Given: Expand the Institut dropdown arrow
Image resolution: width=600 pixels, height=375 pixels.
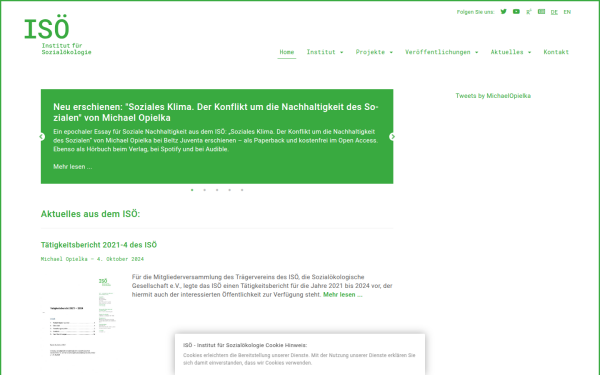Looking at the screenshot, I should pyautogui.click(x=342, y=52).
